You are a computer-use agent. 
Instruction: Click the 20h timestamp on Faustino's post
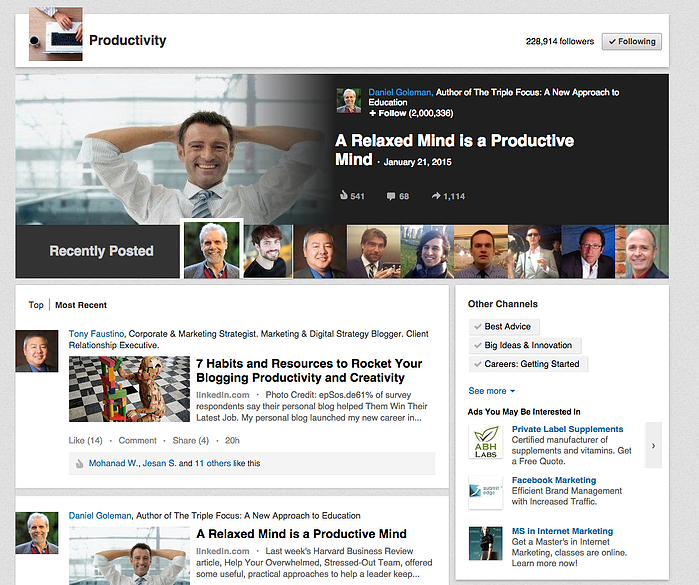point(232,441)
